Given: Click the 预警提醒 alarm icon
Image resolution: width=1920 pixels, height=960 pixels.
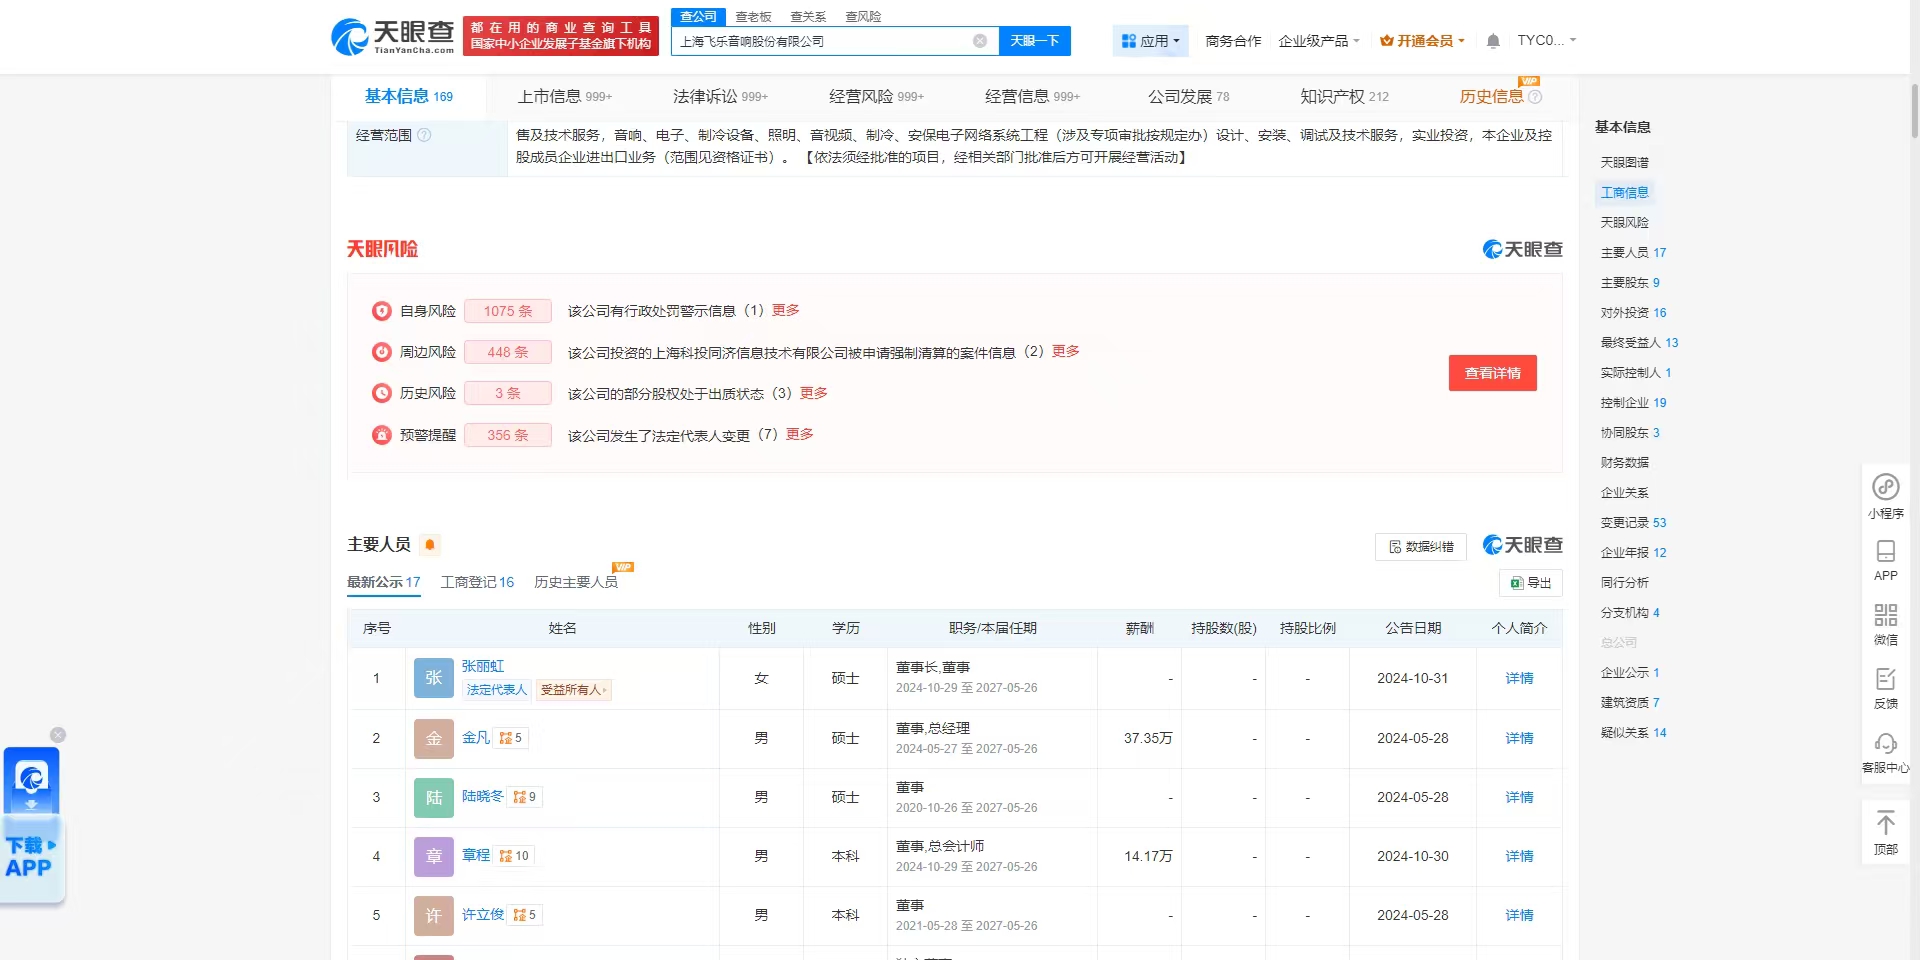Looking at the screenshot, I should pos(381,435).
